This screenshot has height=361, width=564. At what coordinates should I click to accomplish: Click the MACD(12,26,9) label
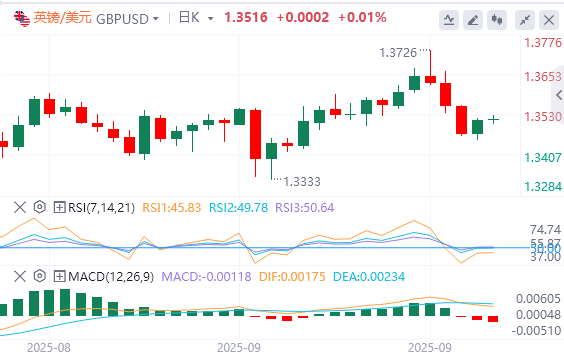(x=111, y=277)
